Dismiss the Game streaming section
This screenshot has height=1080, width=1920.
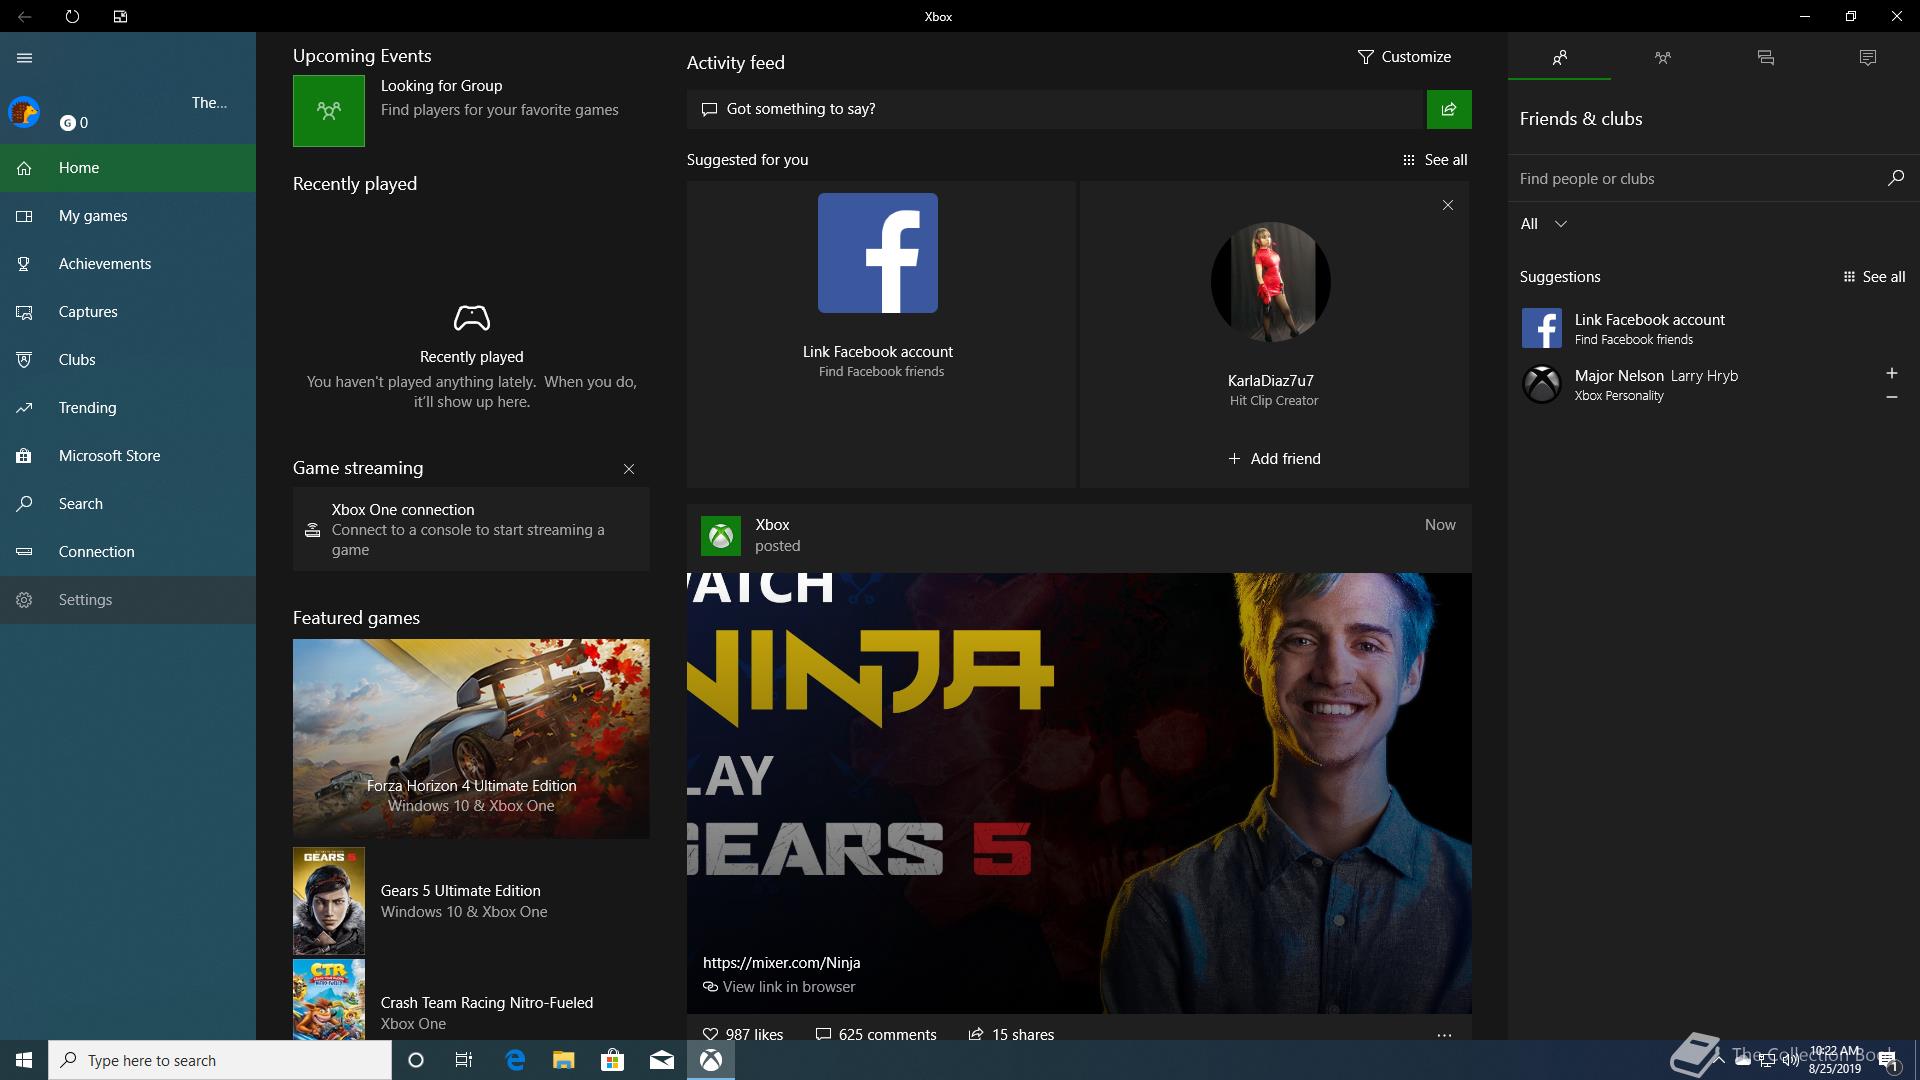tap(629, 469)
